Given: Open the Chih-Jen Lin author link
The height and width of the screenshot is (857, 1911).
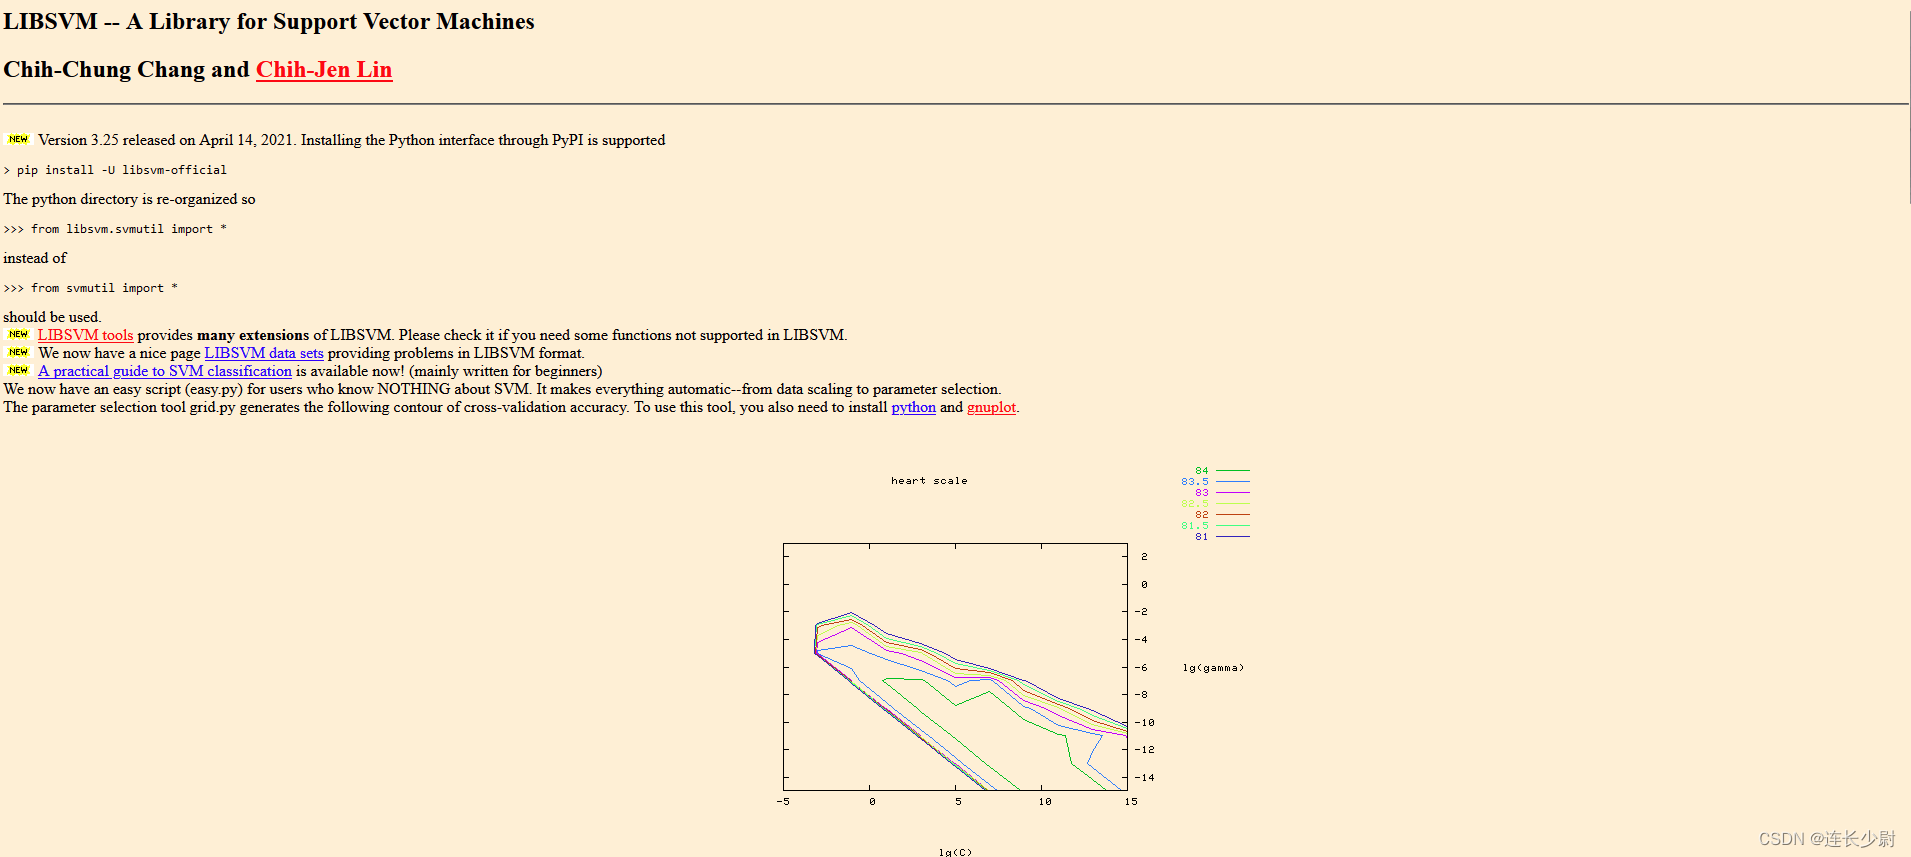Looking at the screenshot, I should 324,70.
